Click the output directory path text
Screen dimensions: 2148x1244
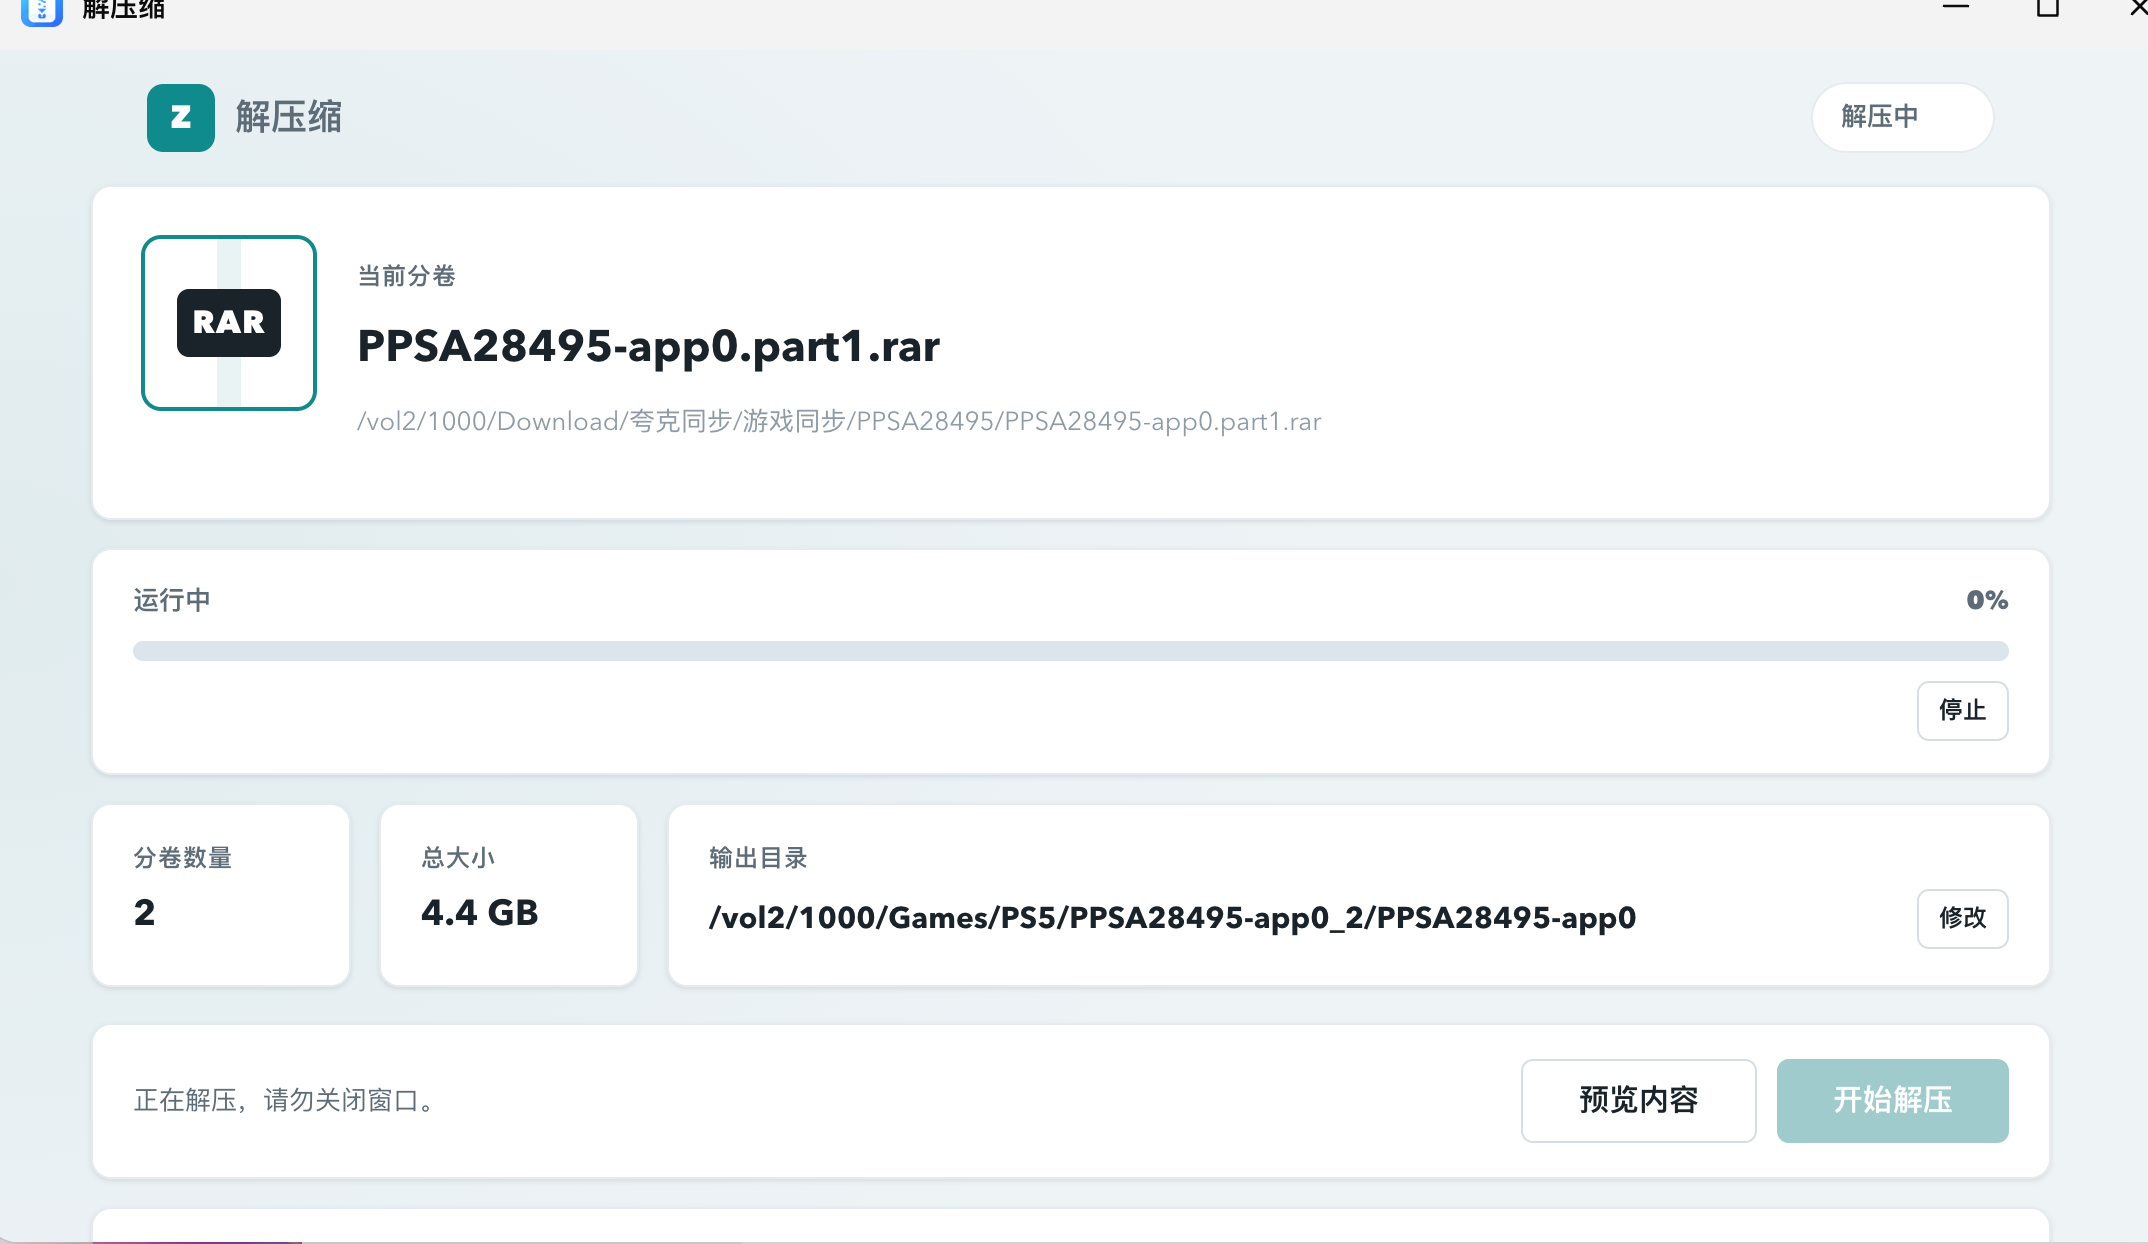click(x=1172, y=918)
